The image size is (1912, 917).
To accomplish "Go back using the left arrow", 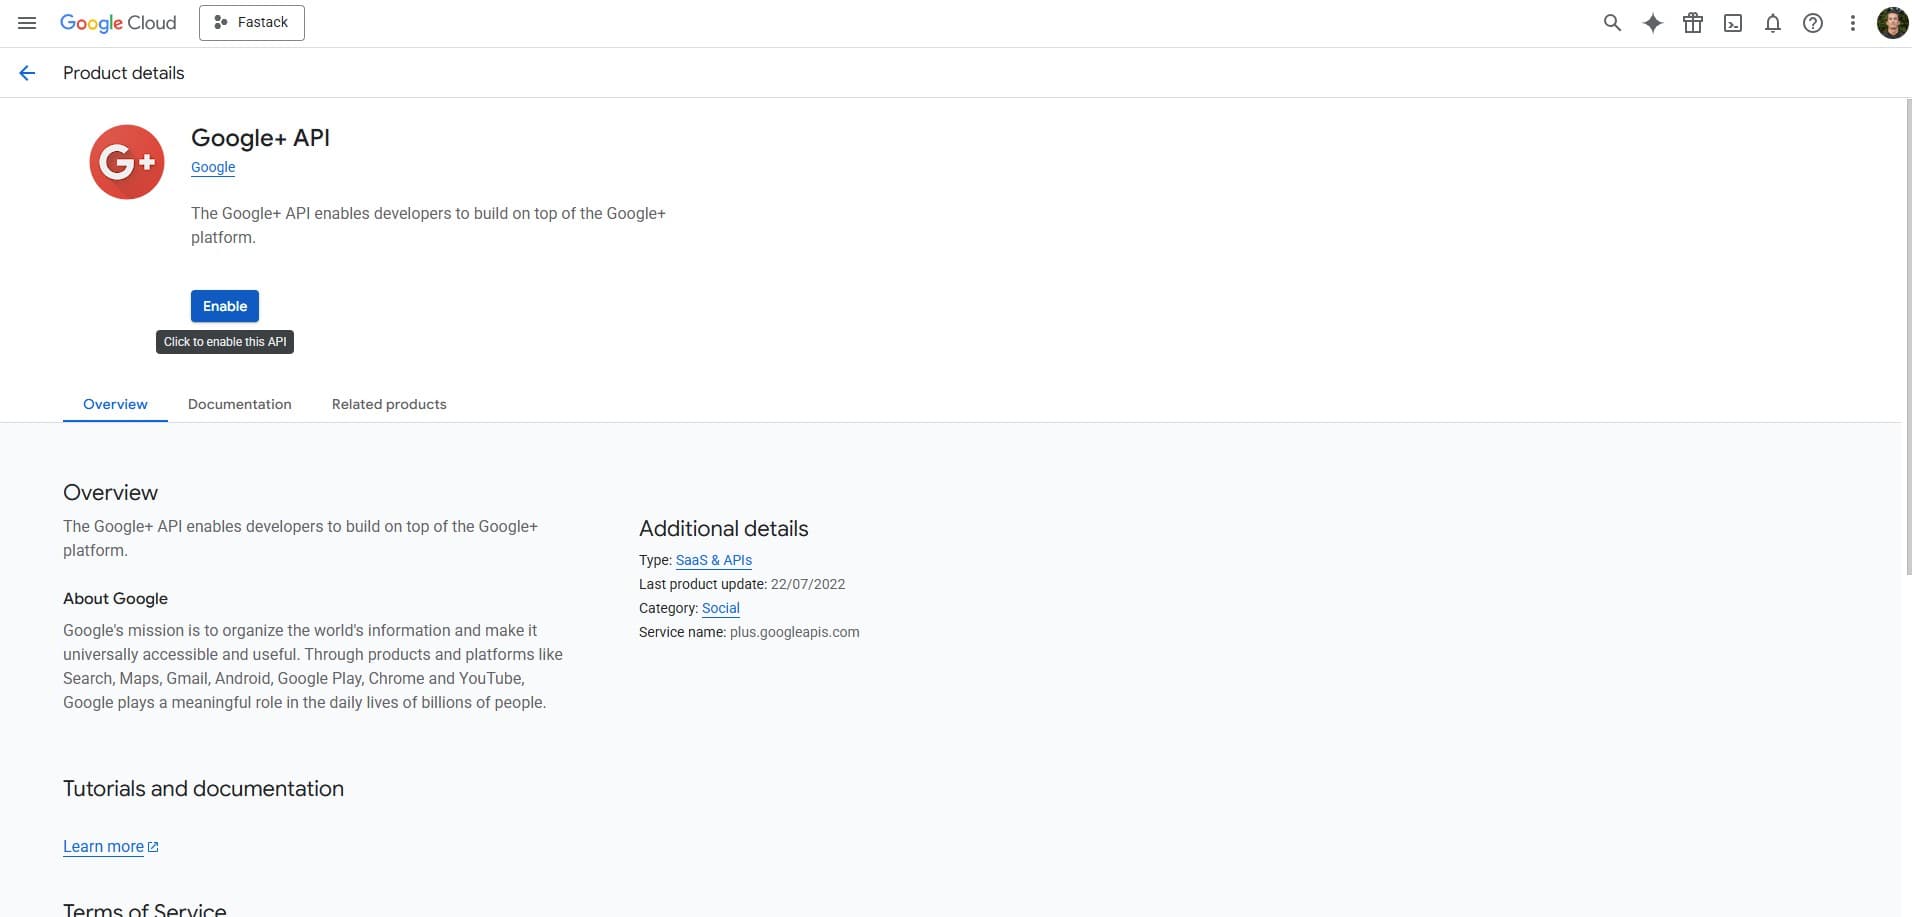I will 27,73.
